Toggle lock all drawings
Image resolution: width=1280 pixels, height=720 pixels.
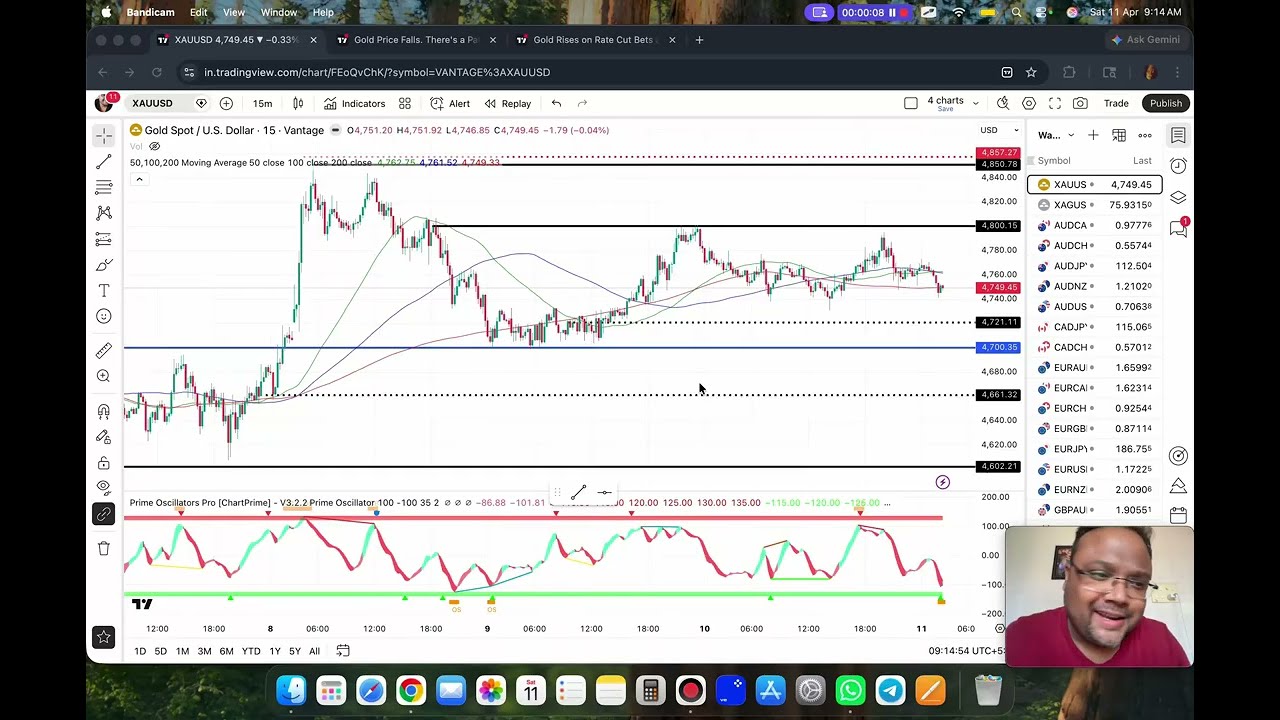coord(104,463)
